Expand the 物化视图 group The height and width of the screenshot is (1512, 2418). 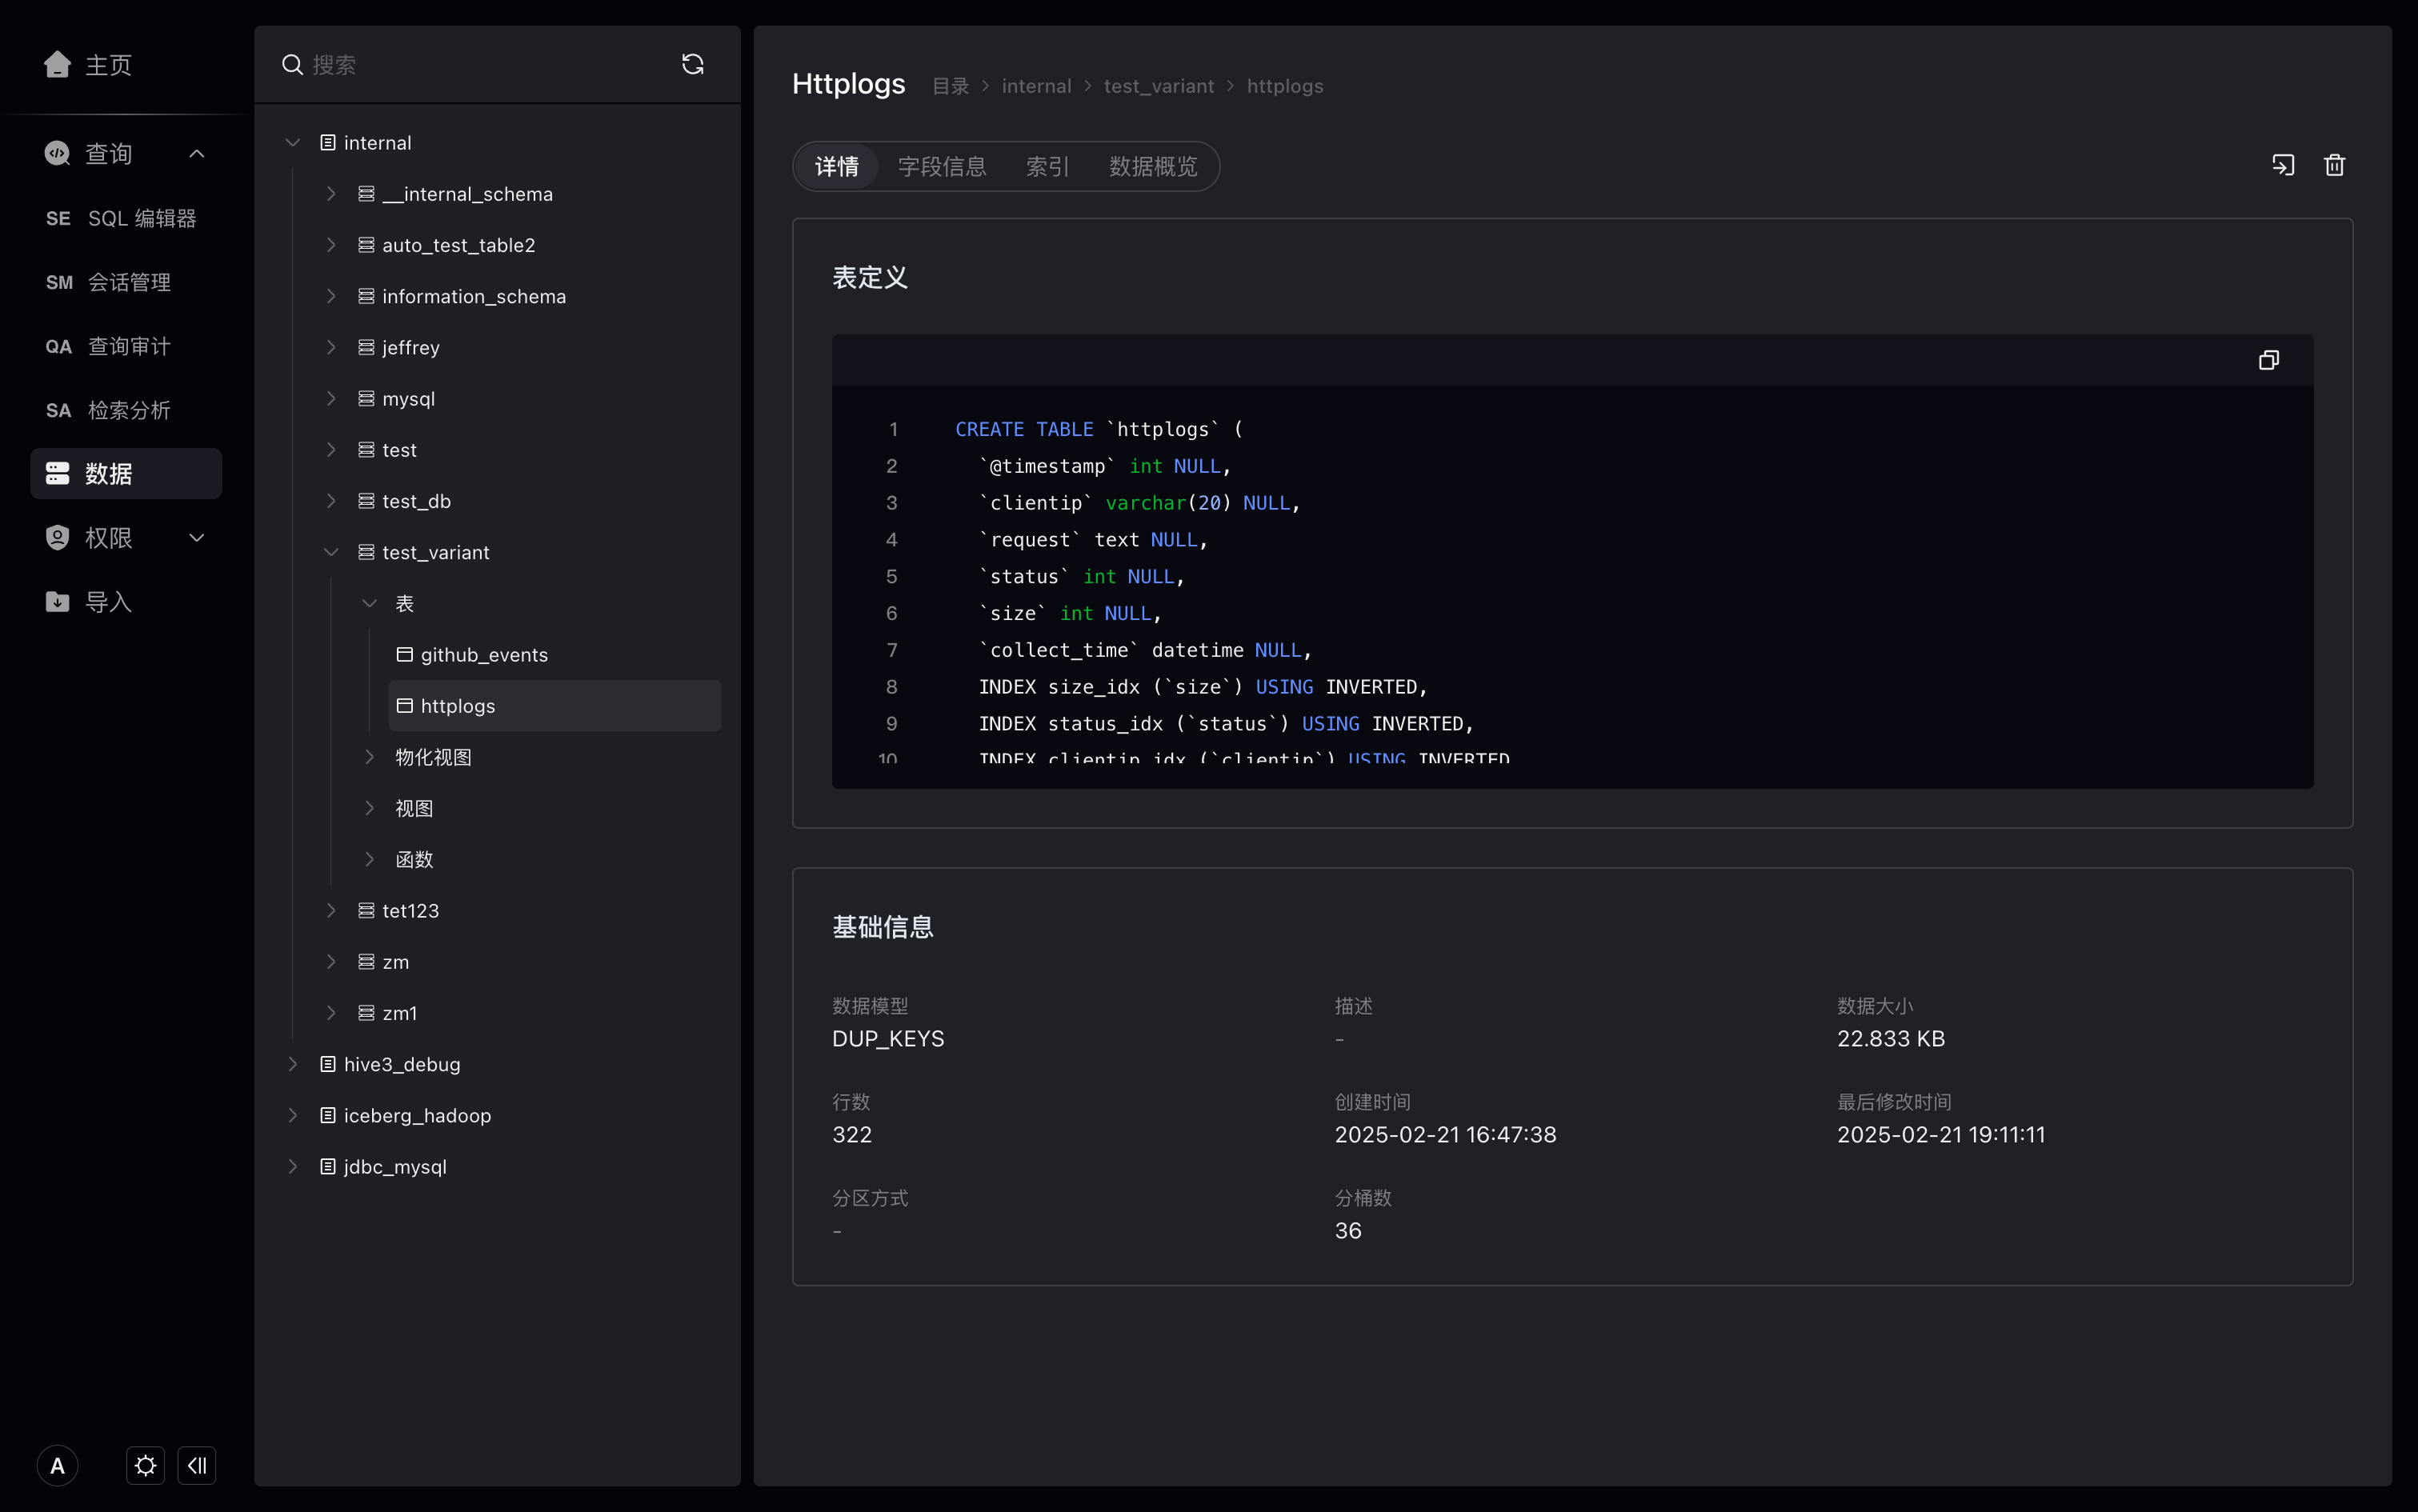pos(370,757)
